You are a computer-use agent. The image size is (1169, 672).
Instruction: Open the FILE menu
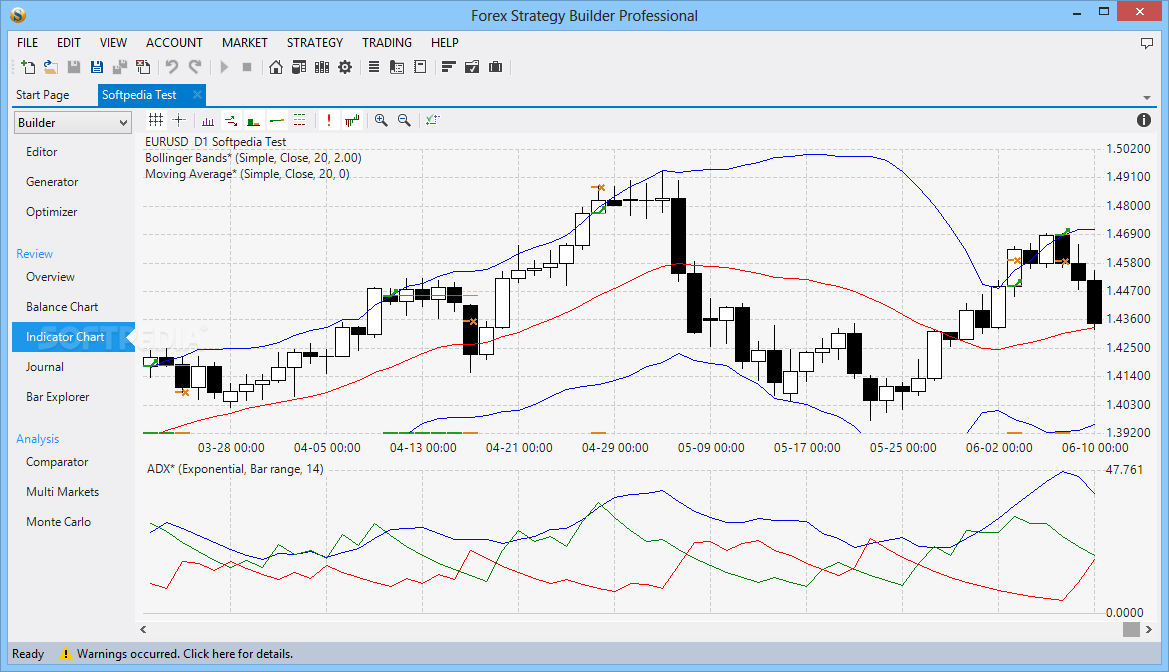pos(28,43)
